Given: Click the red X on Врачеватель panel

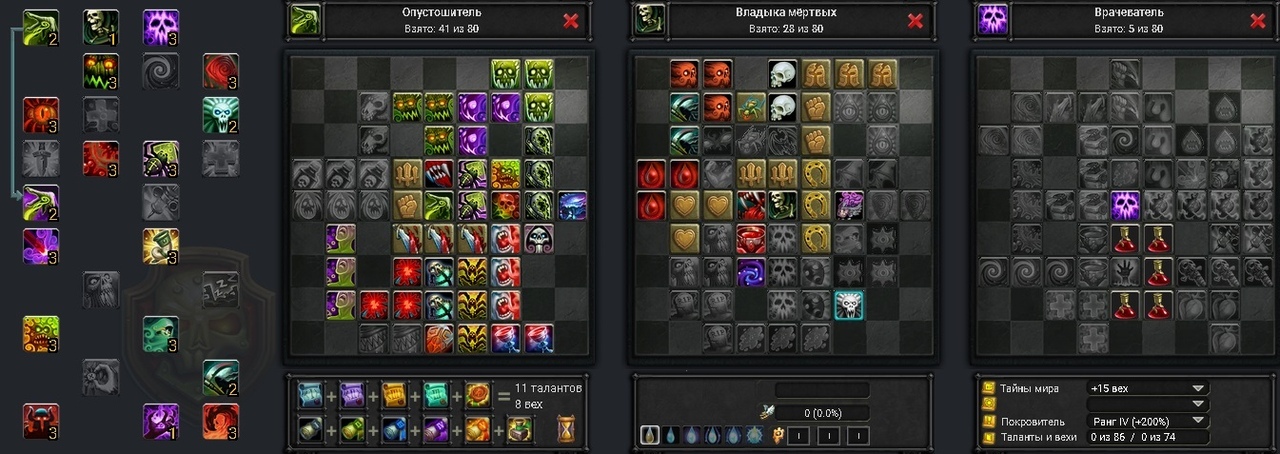Looking at the screenshot, I should (1258, 20).
